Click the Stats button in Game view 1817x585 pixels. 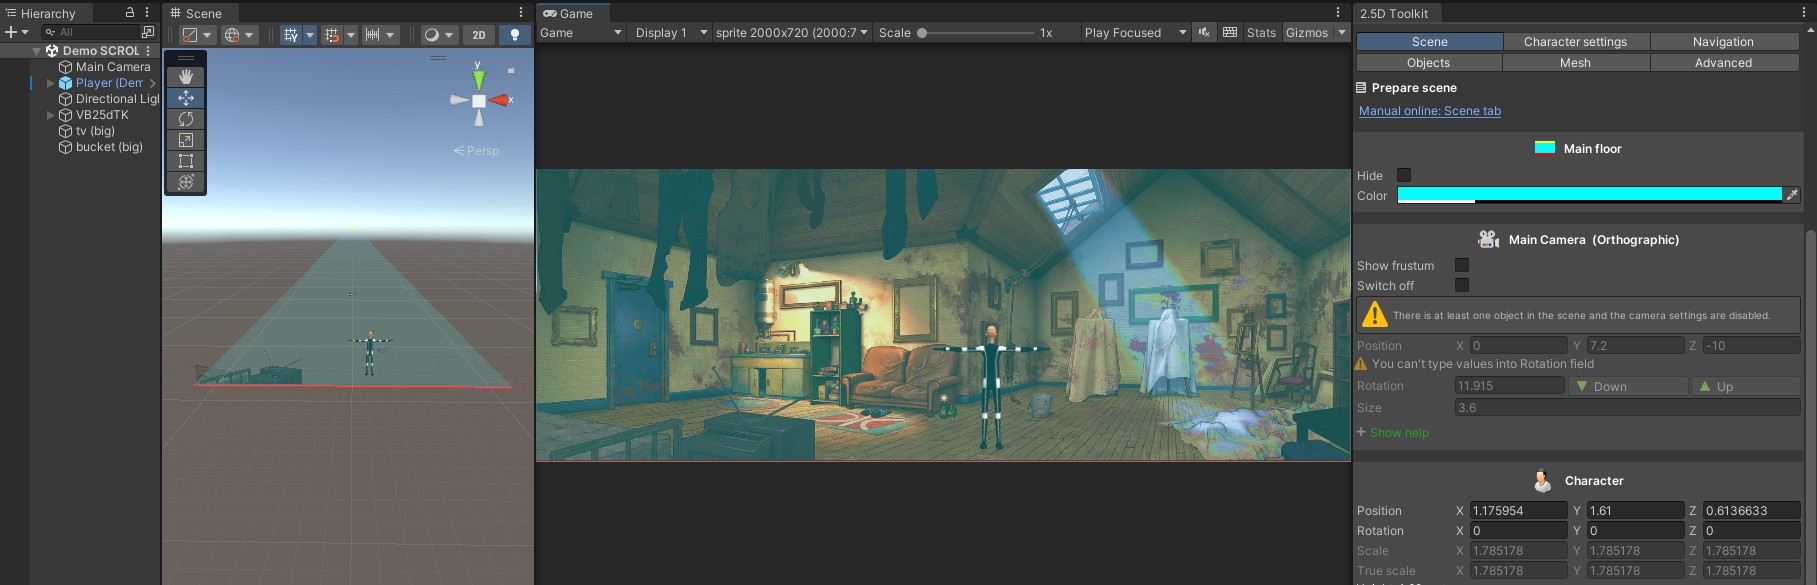coord(1261,33)
